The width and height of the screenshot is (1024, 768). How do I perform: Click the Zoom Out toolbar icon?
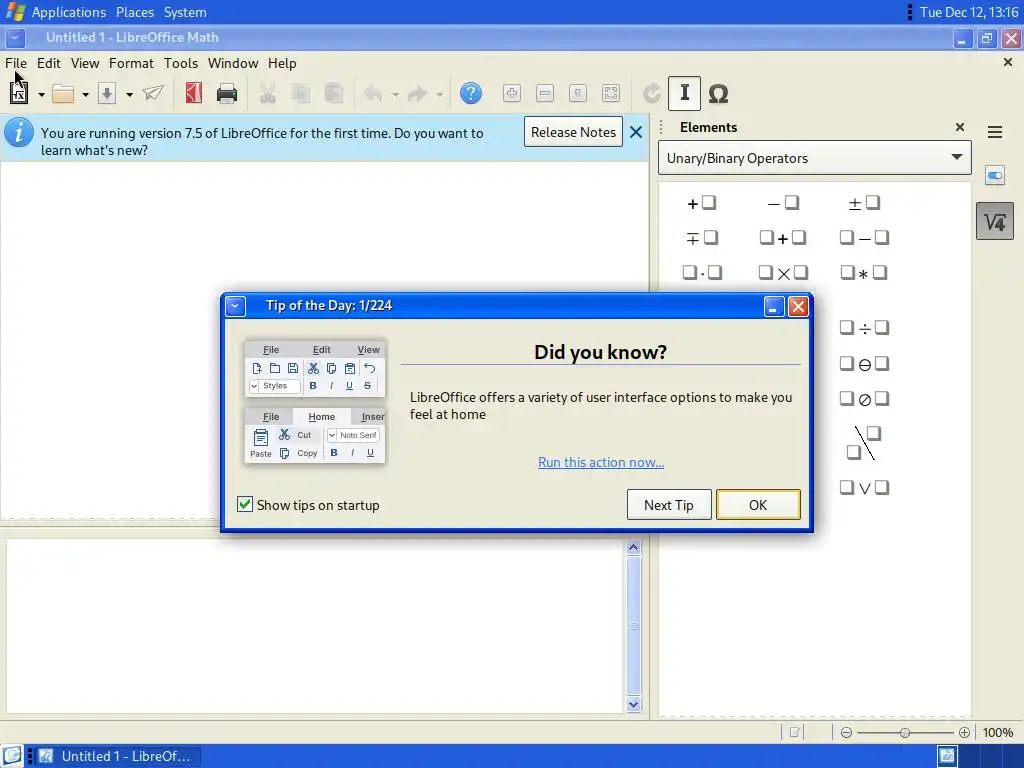pos(545,93)
